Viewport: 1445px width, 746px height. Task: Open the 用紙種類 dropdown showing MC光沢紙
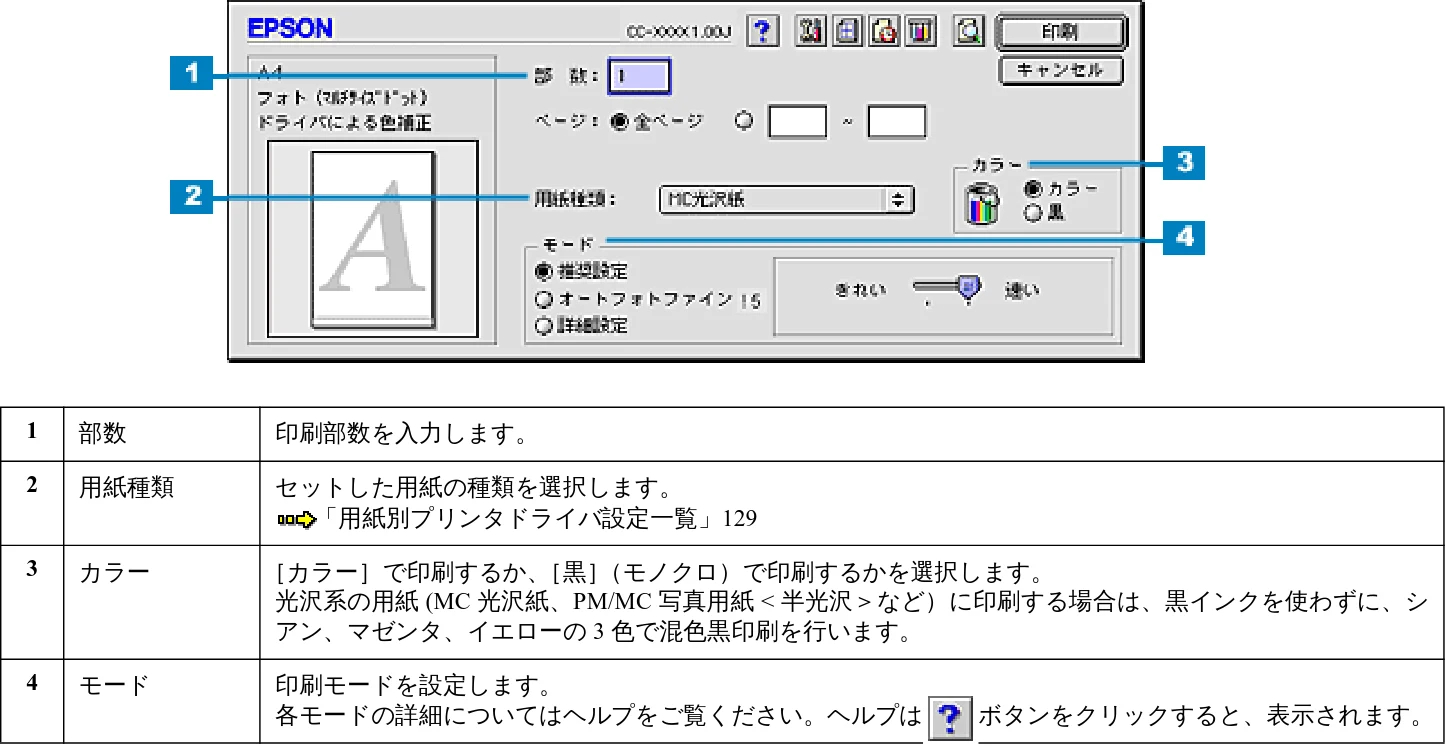786,199
